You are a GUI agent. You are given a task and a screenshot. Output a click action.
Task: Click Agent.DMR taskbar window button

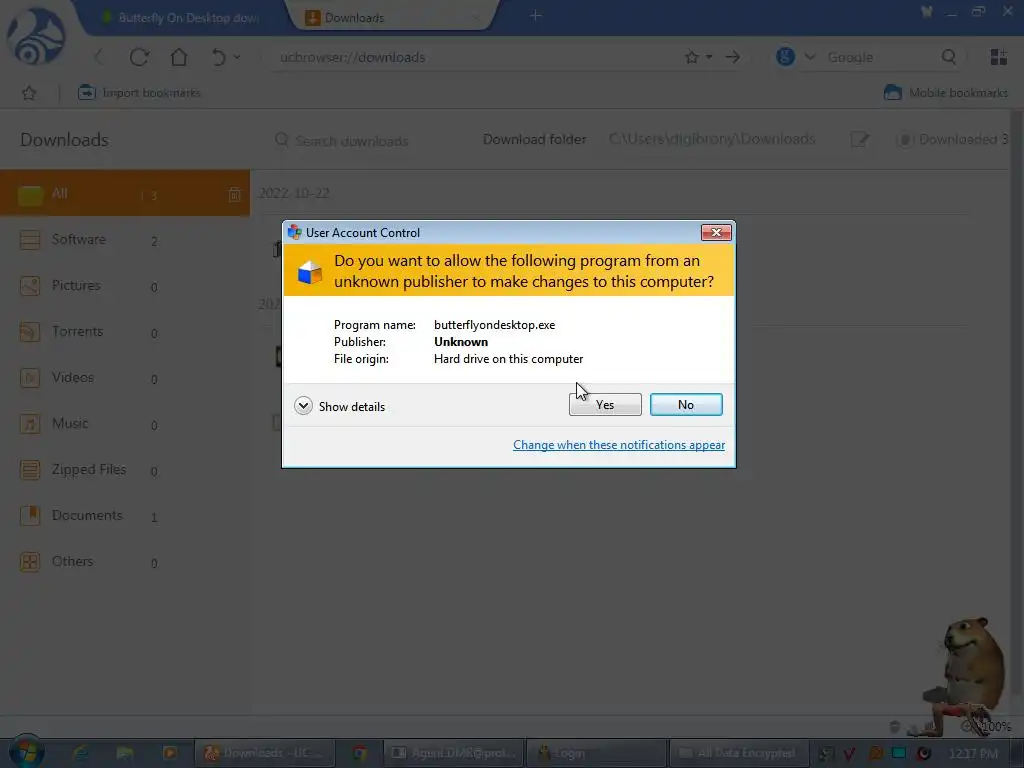453,753
